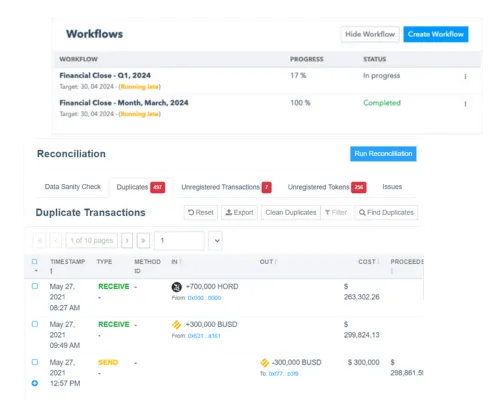500x400 pixels.
Task: Expand the 12:57 PM send transaction row
Action: (35, 383)
